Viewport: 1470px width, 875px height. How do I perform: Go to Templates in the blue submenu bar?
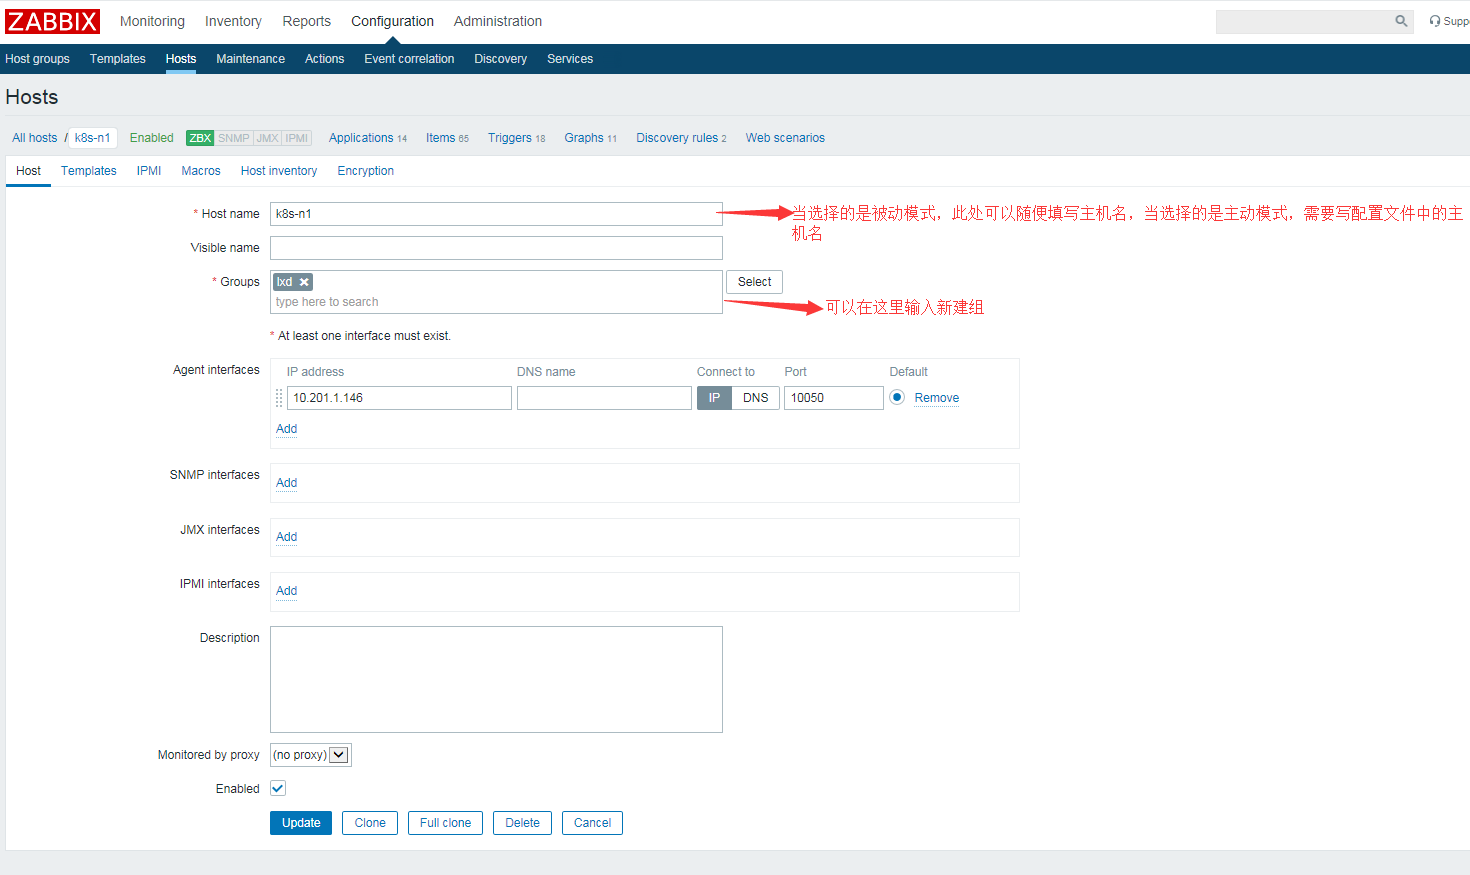118,59
